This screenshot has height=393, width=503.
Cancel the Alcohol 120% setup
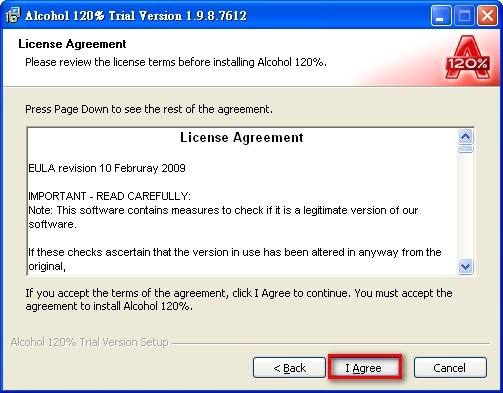point(450,368)
